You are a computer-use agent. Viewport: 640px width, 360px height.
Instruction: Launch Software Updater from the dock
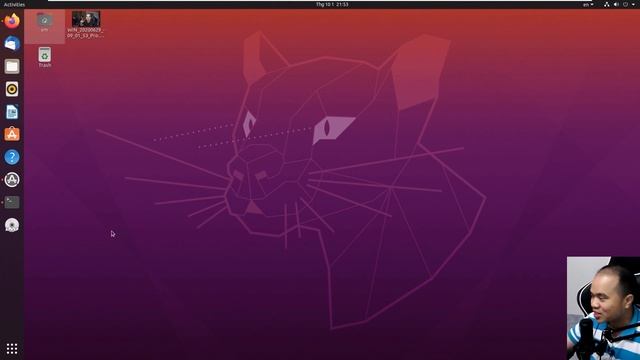12,180
